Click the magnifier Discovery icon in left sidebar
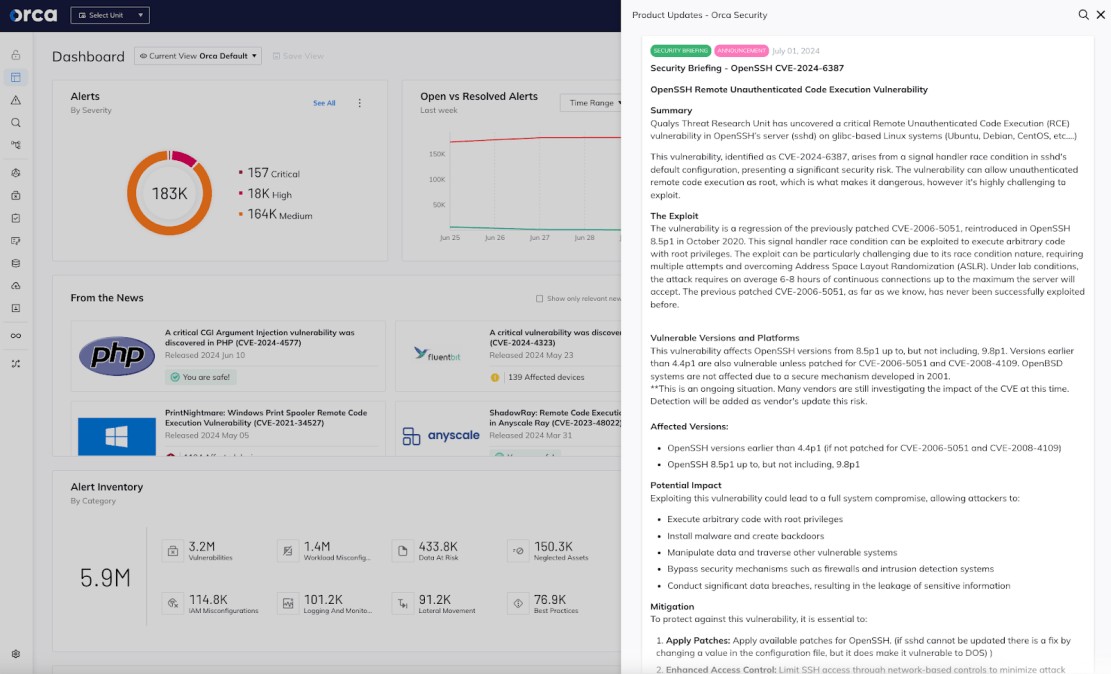Image resolution: width=1111 pixels, height=674 pixels. [15, 123]
